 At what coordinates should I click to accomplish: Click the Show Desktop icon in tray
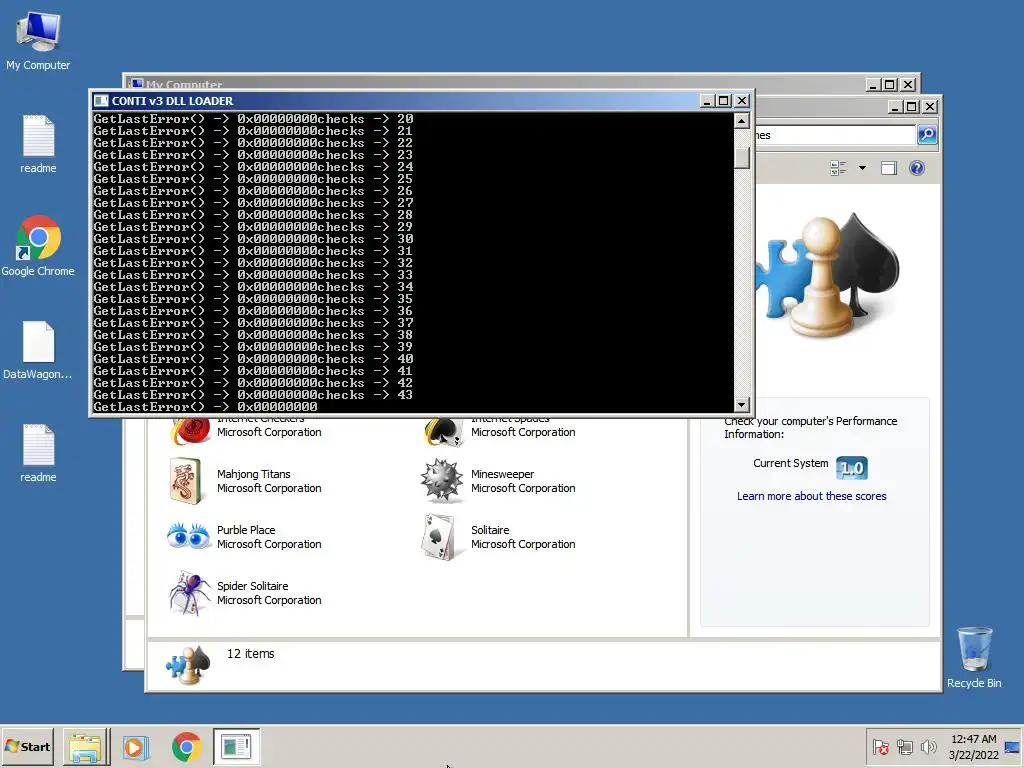click(1012, 746)
